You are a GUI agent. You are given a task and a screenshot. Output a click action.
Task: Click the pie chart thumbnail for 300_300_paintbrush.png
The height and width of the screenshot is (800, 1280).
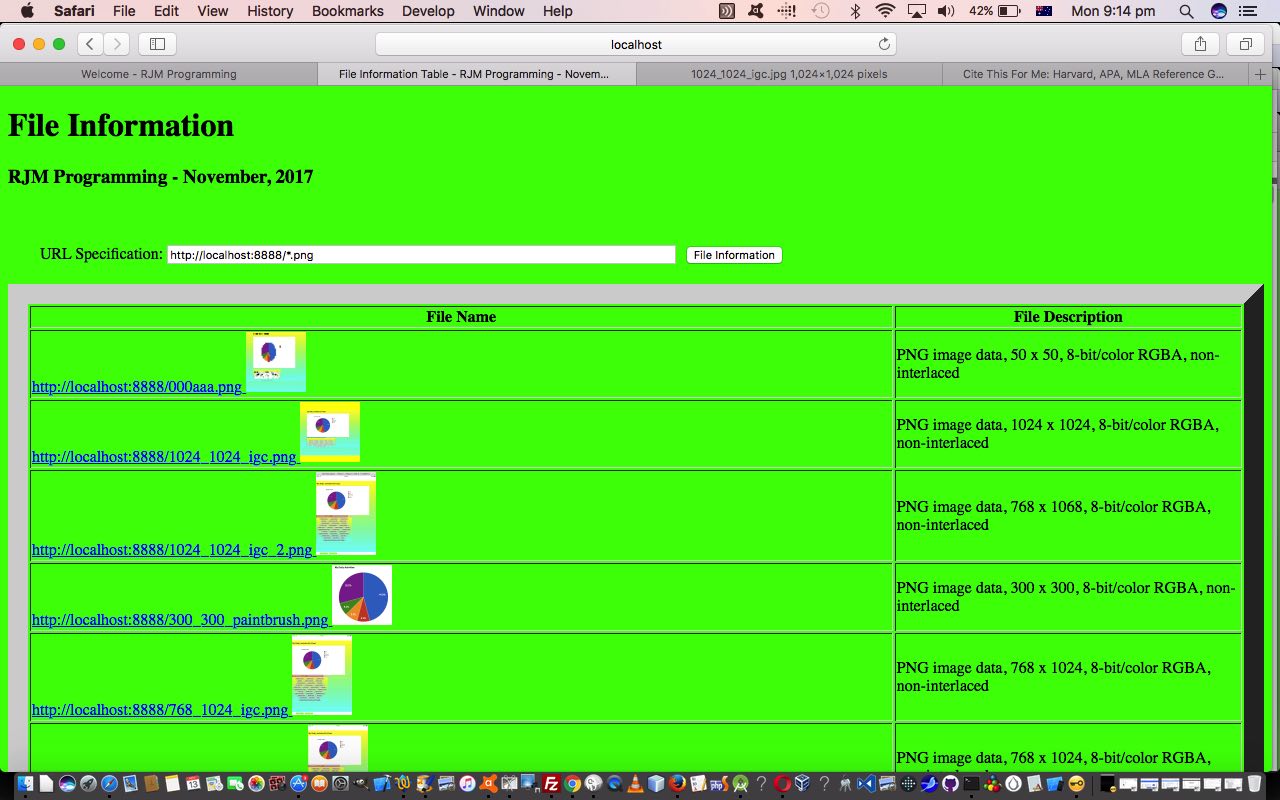coord(362,595)
